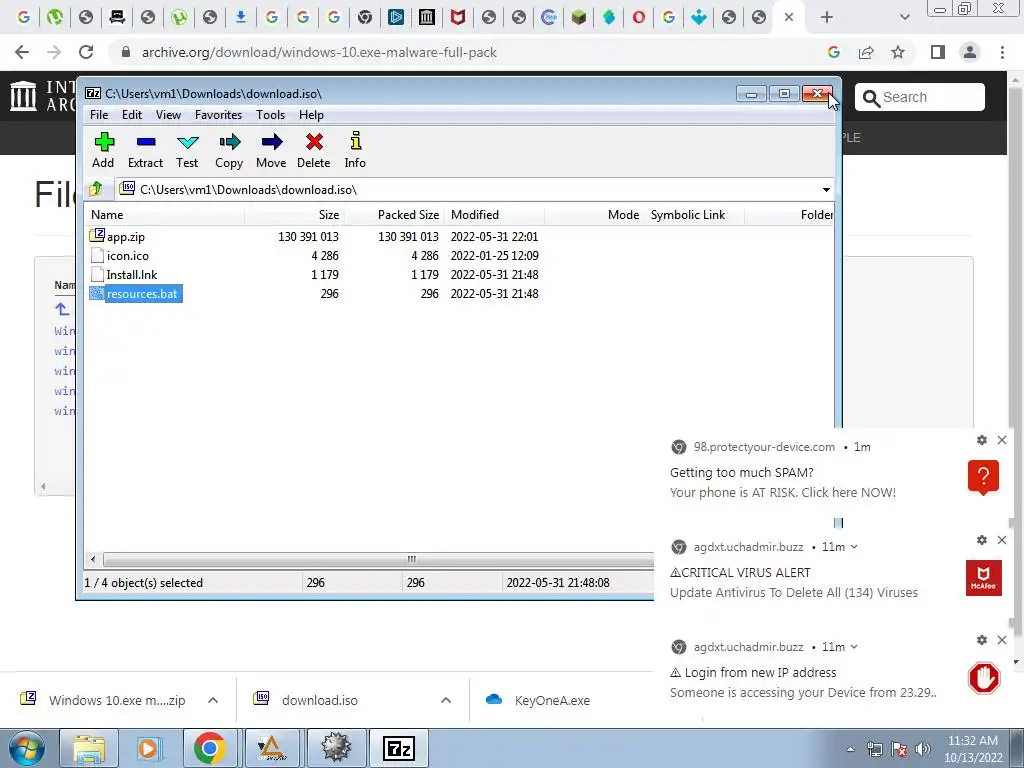The width and height of the screenshot is (1024, 768).
Task: Click the Chrome back button
Action: click(22, 52)
